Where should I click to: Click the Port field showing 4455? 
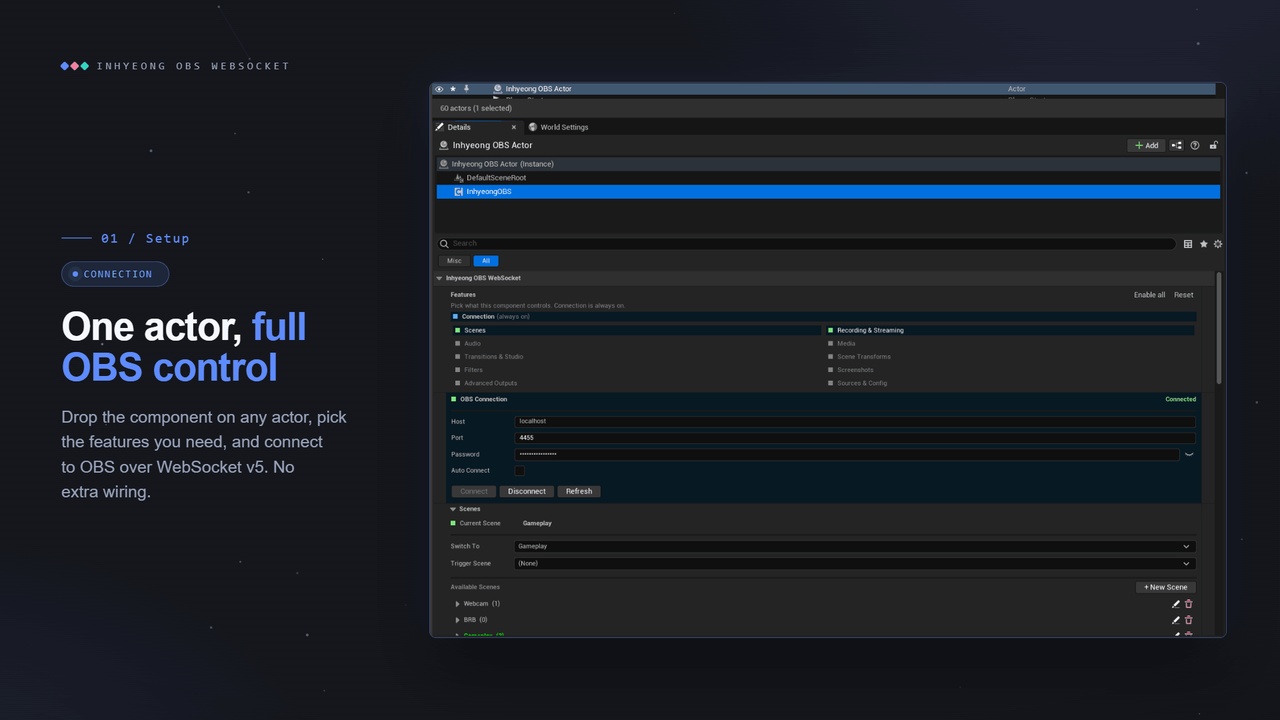point(855,438)
